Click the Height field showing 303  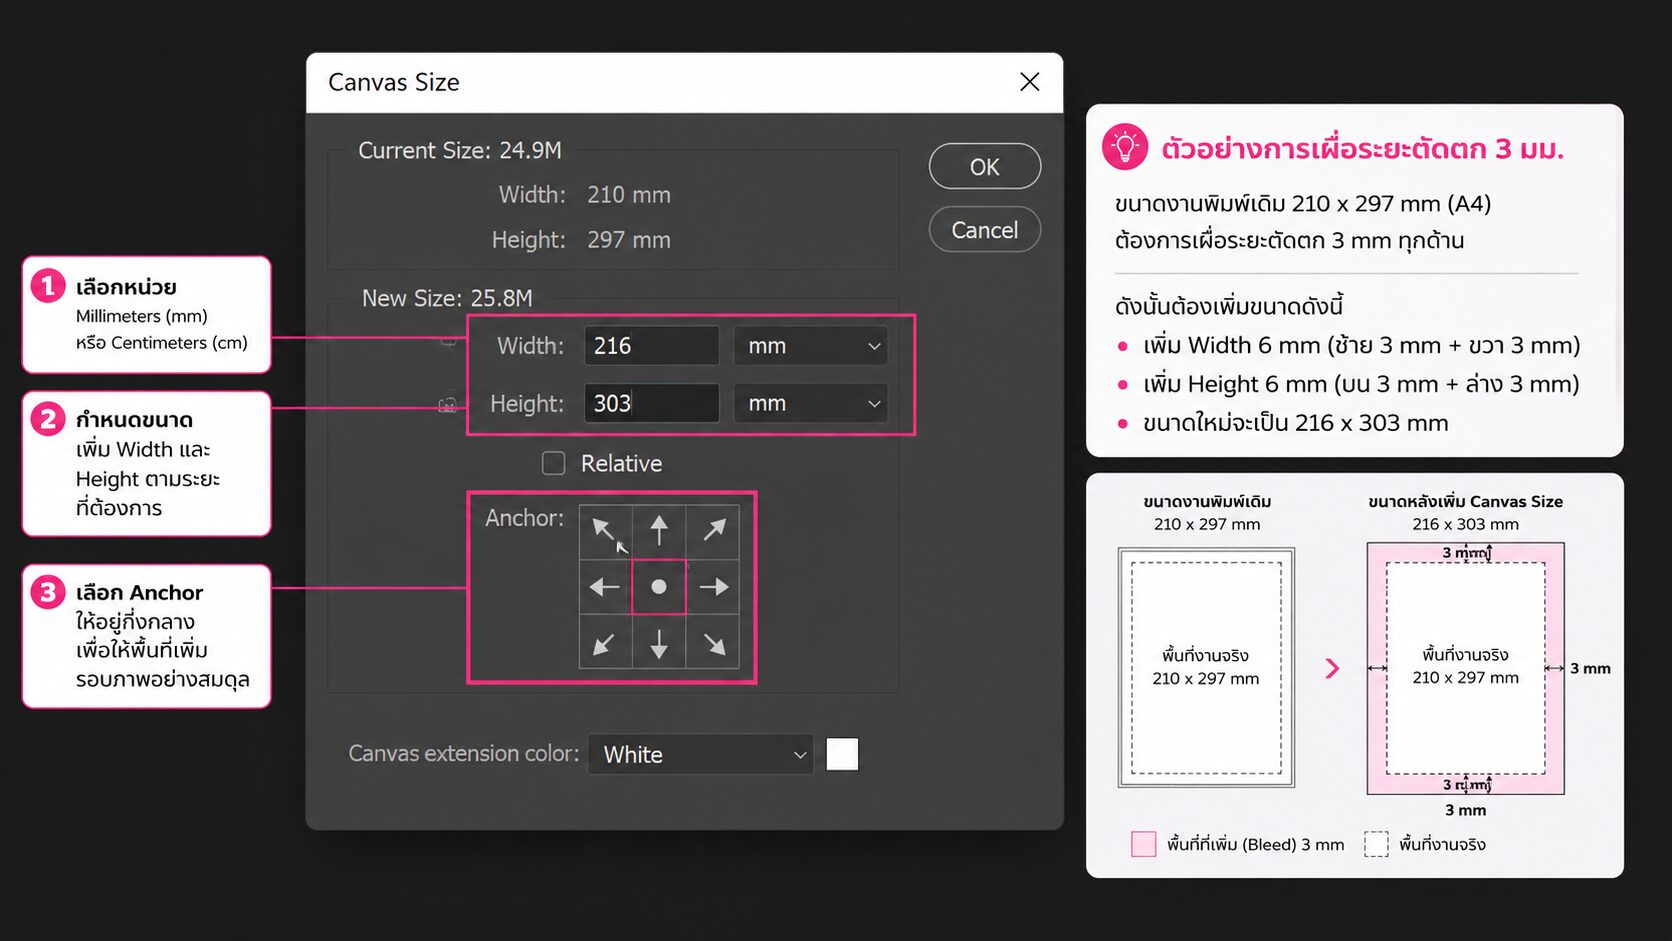(x=651, y=403)
